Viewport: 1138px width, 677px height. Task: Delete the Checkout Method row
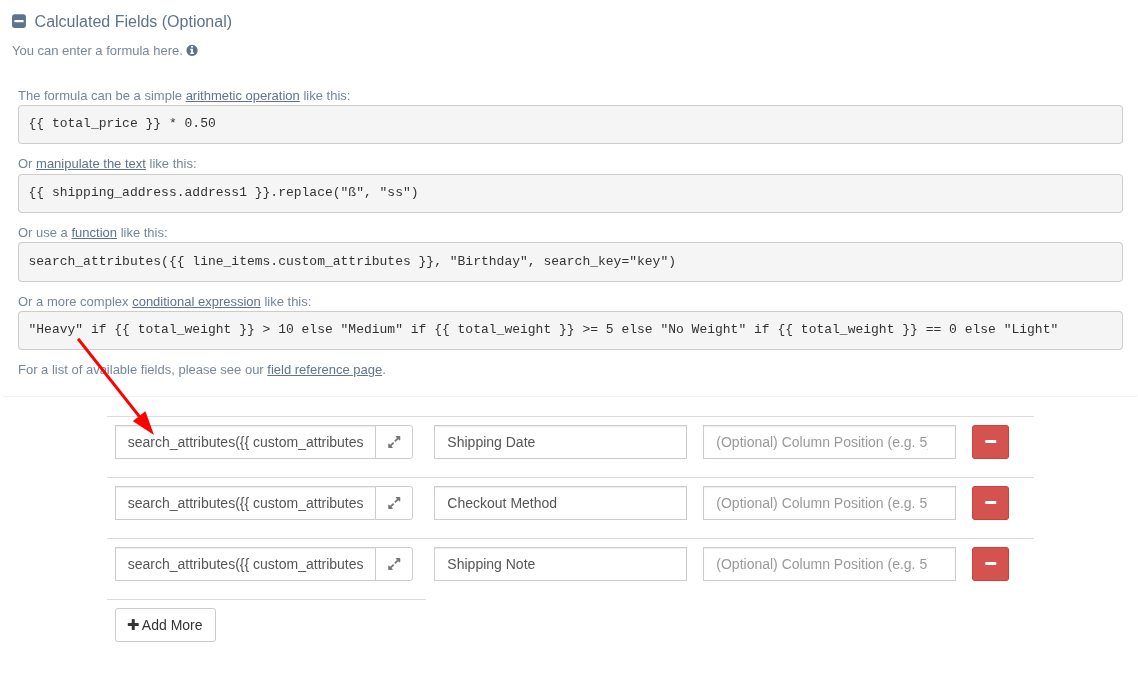point(990,503)
